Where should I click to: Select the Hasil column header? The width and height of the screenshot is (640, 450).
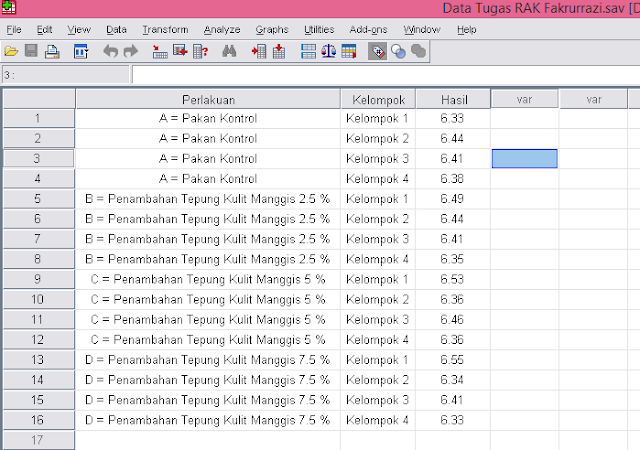453,100
